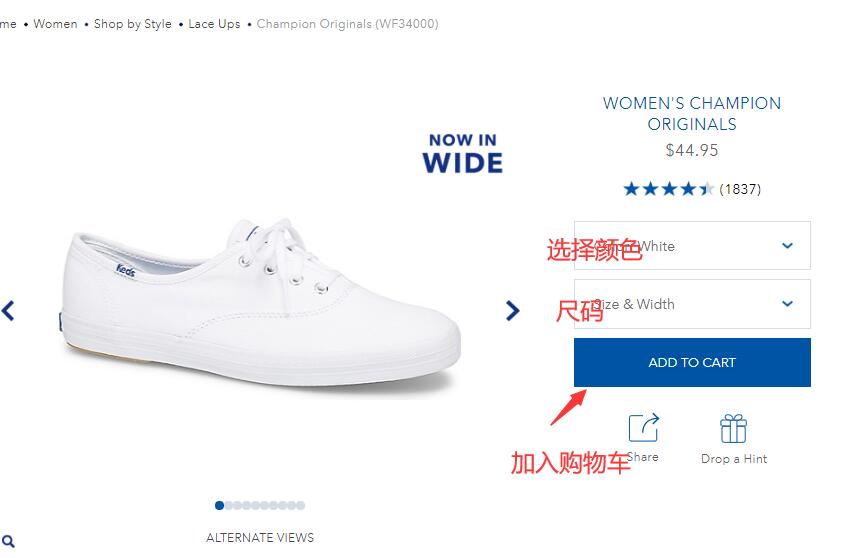
Task: Click the magnifier zoom icon
Action: point(8,541)
